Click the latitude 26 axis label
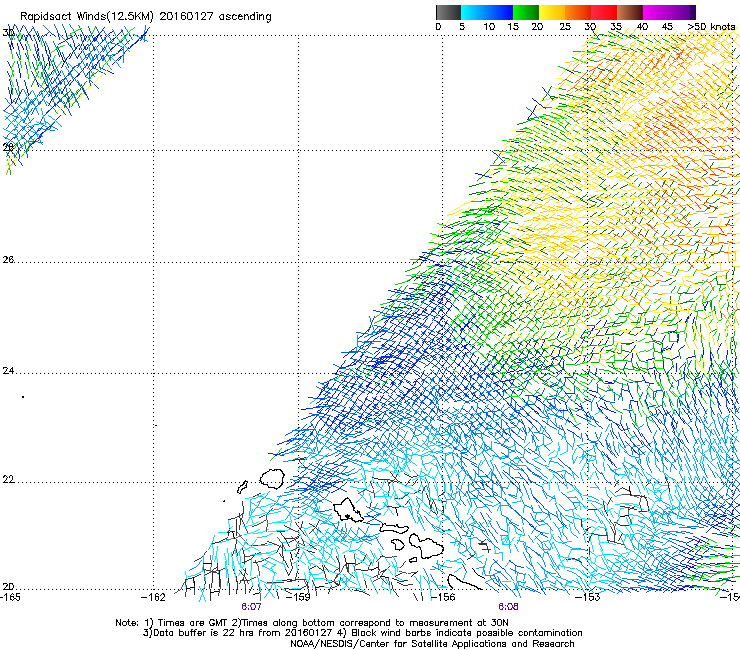 [8, 259]
